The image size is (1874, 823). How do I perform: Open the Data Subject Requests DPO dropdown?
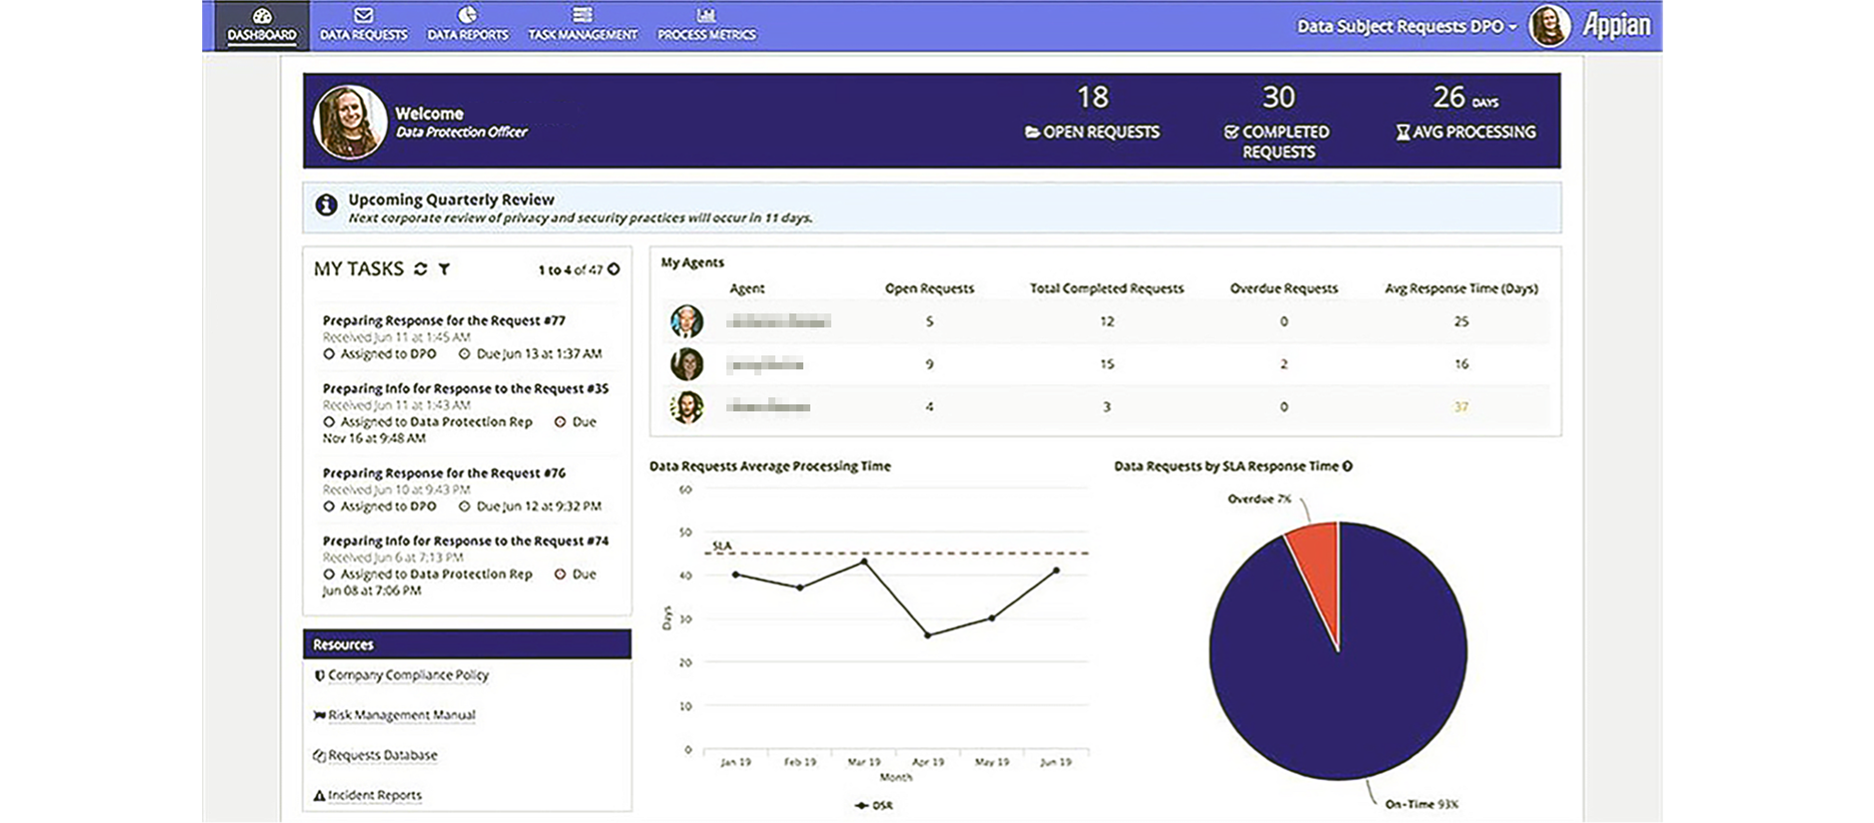pyautogui.click(x=1406, y=27)
